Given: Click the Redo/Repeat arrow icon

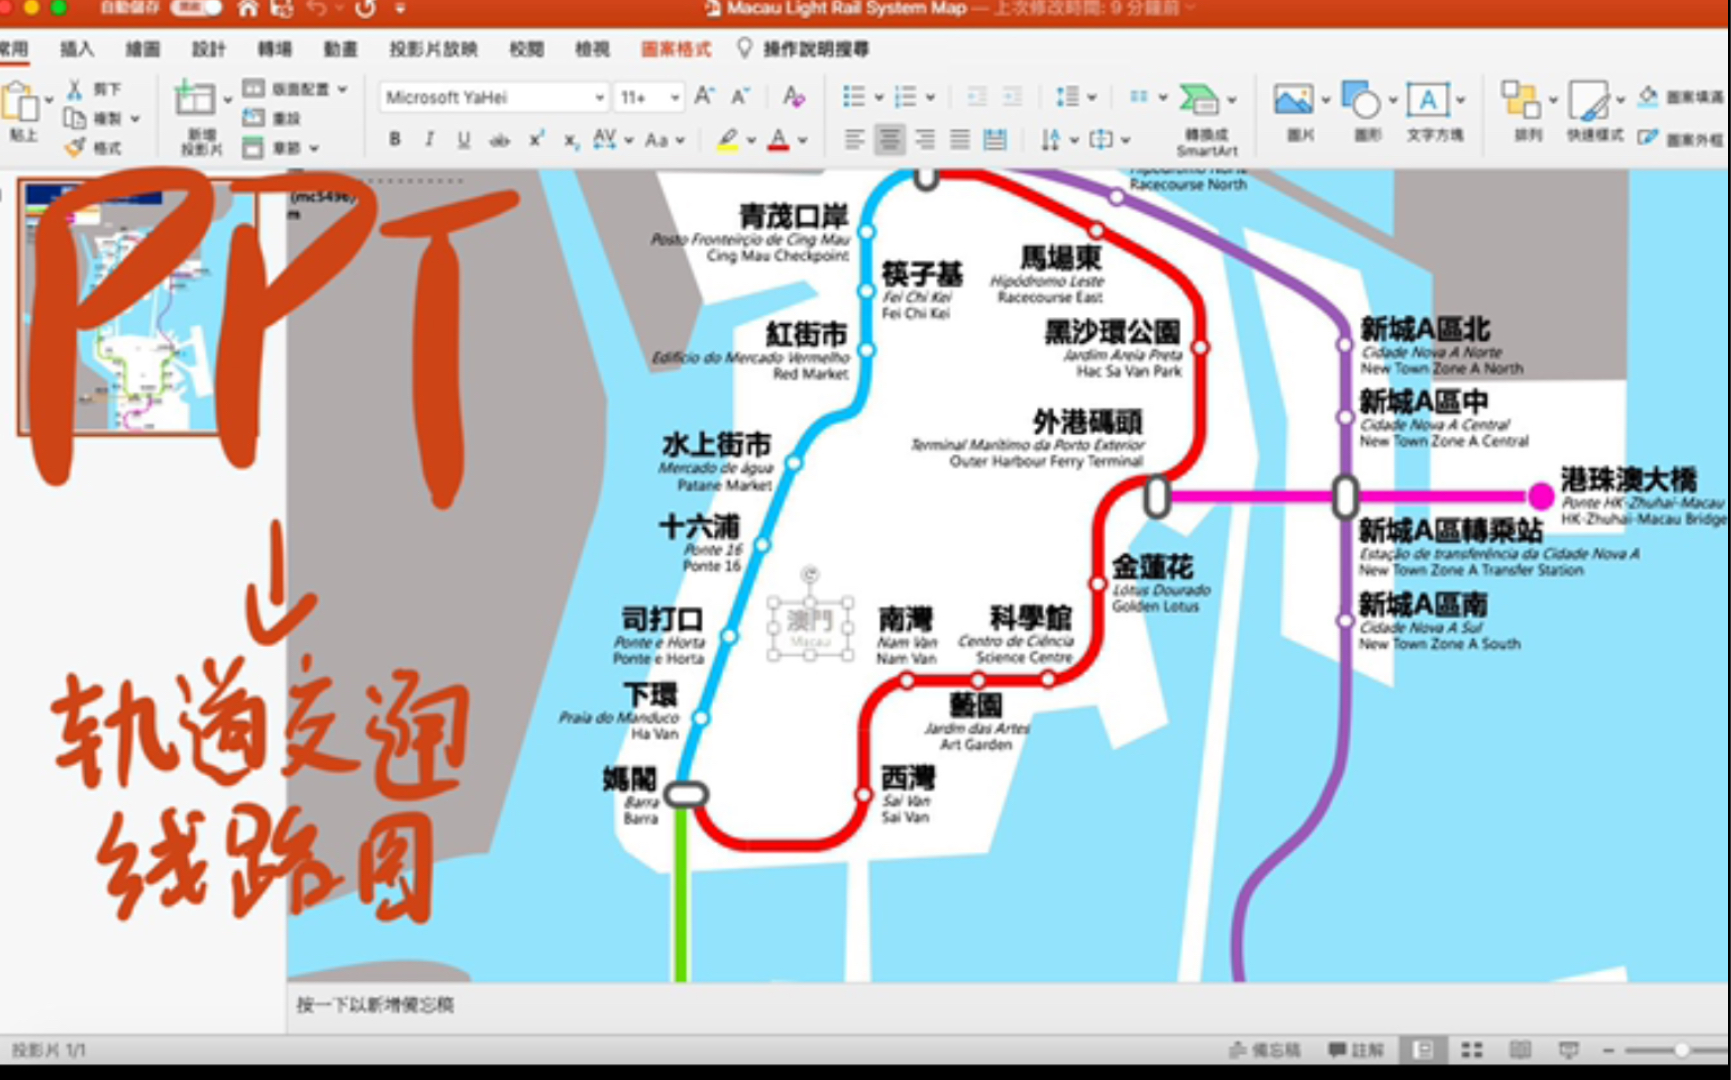Looking at the screenshot, I should pos(365,9).
